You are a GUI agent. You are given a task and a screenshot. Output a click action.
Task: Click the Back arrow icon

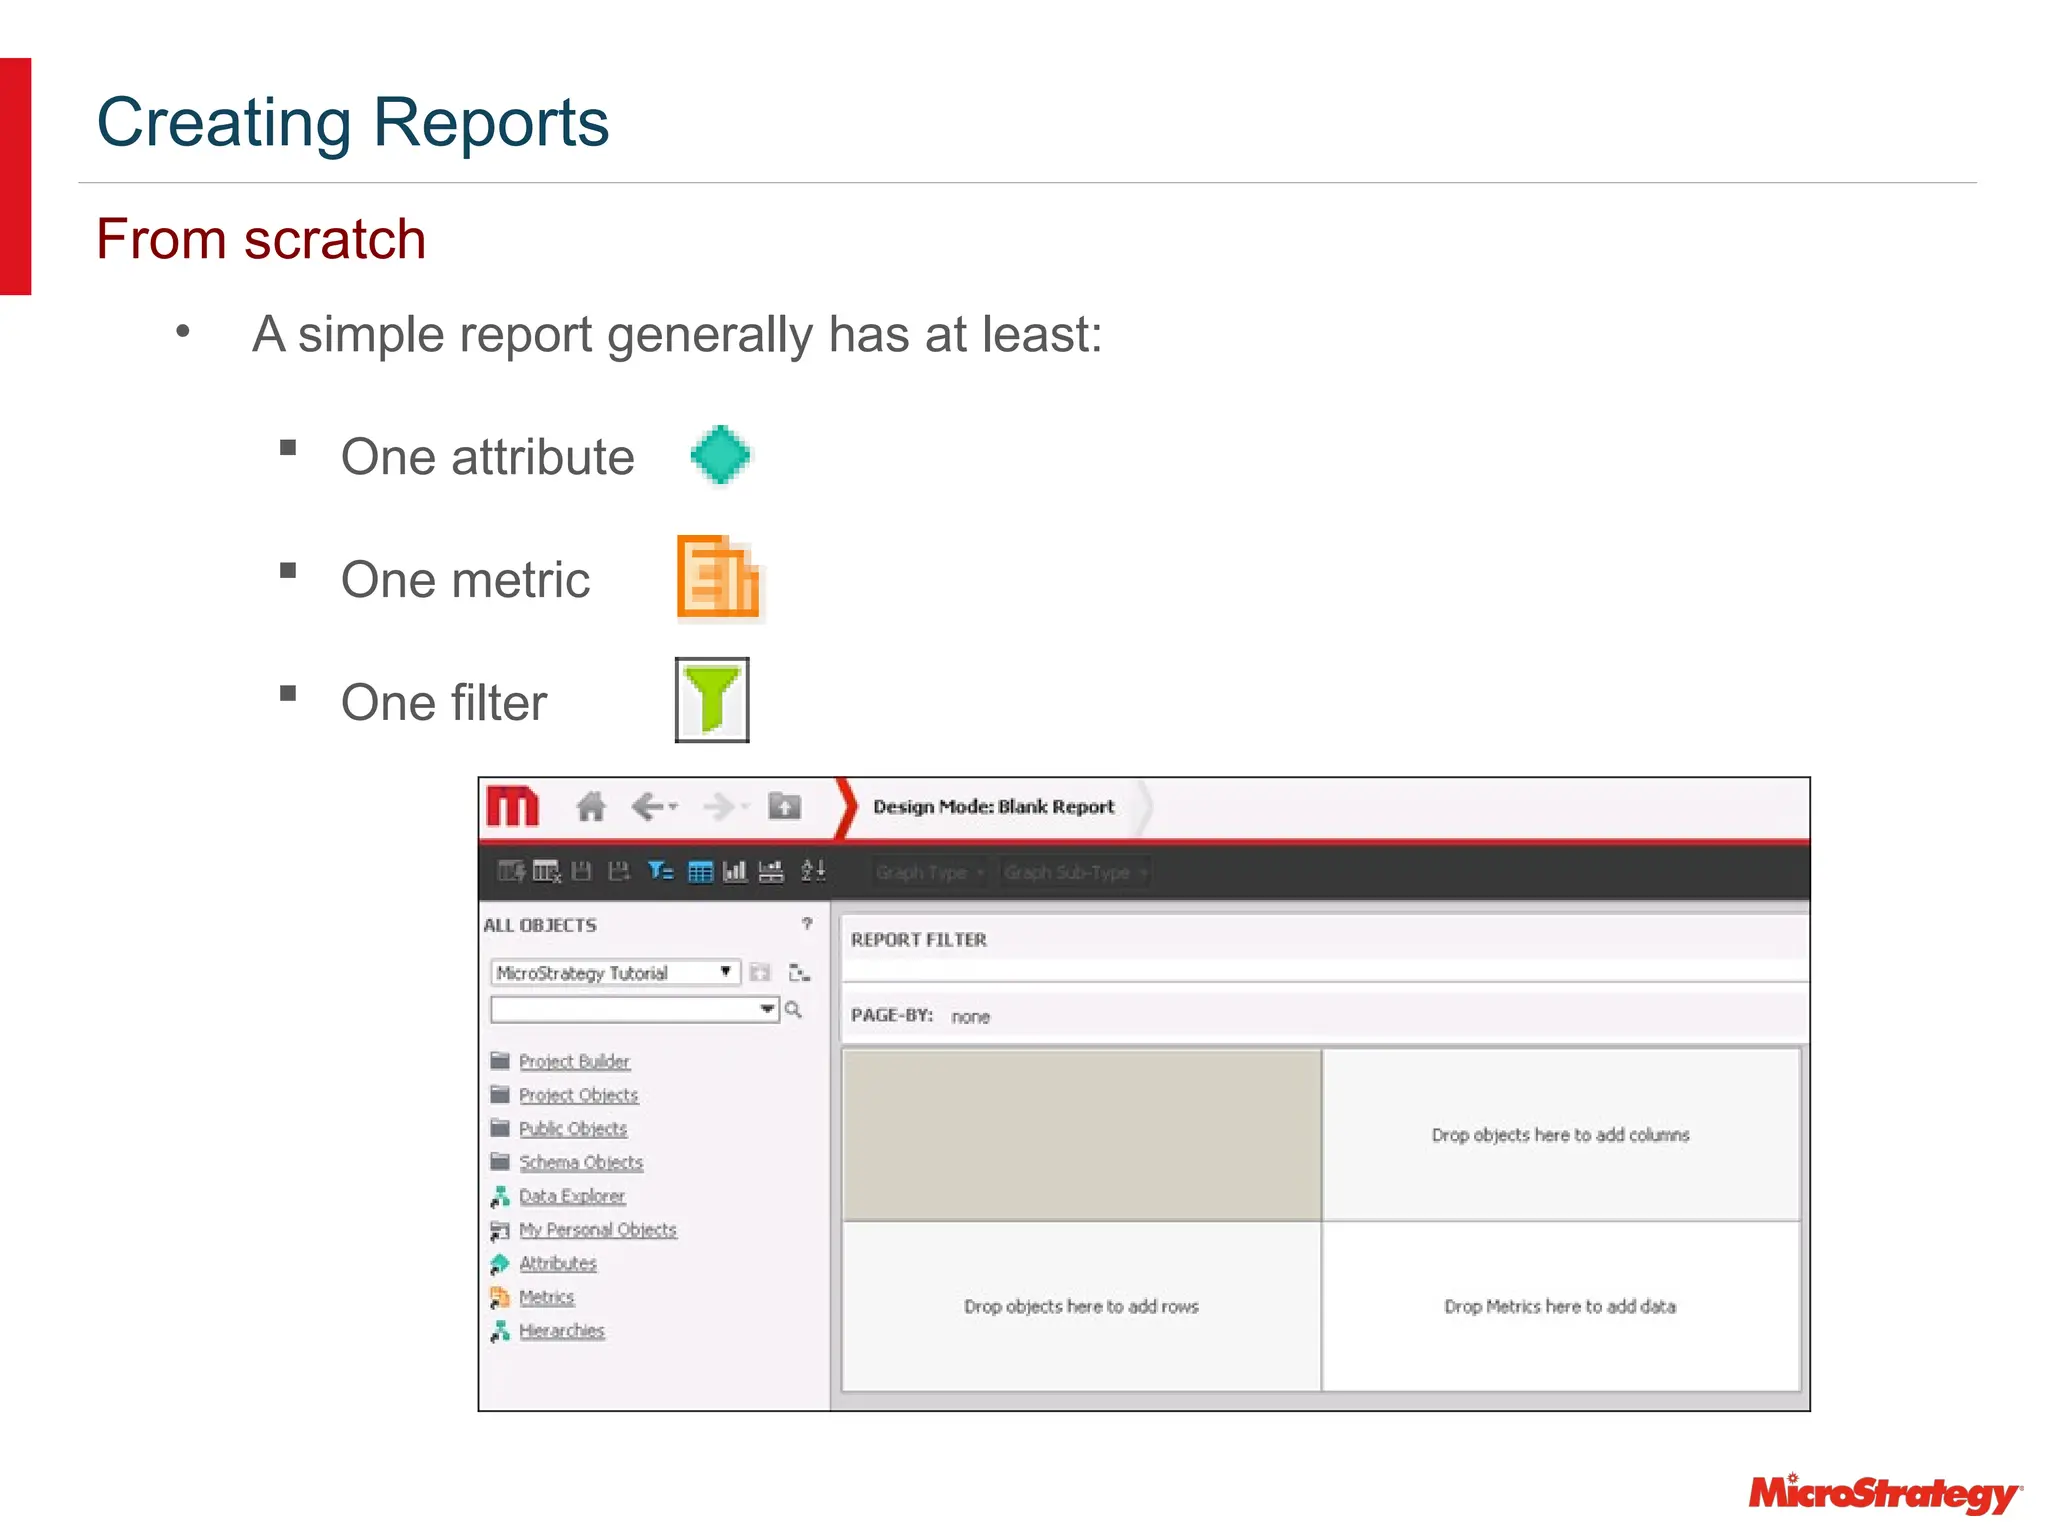coord(648,806)
